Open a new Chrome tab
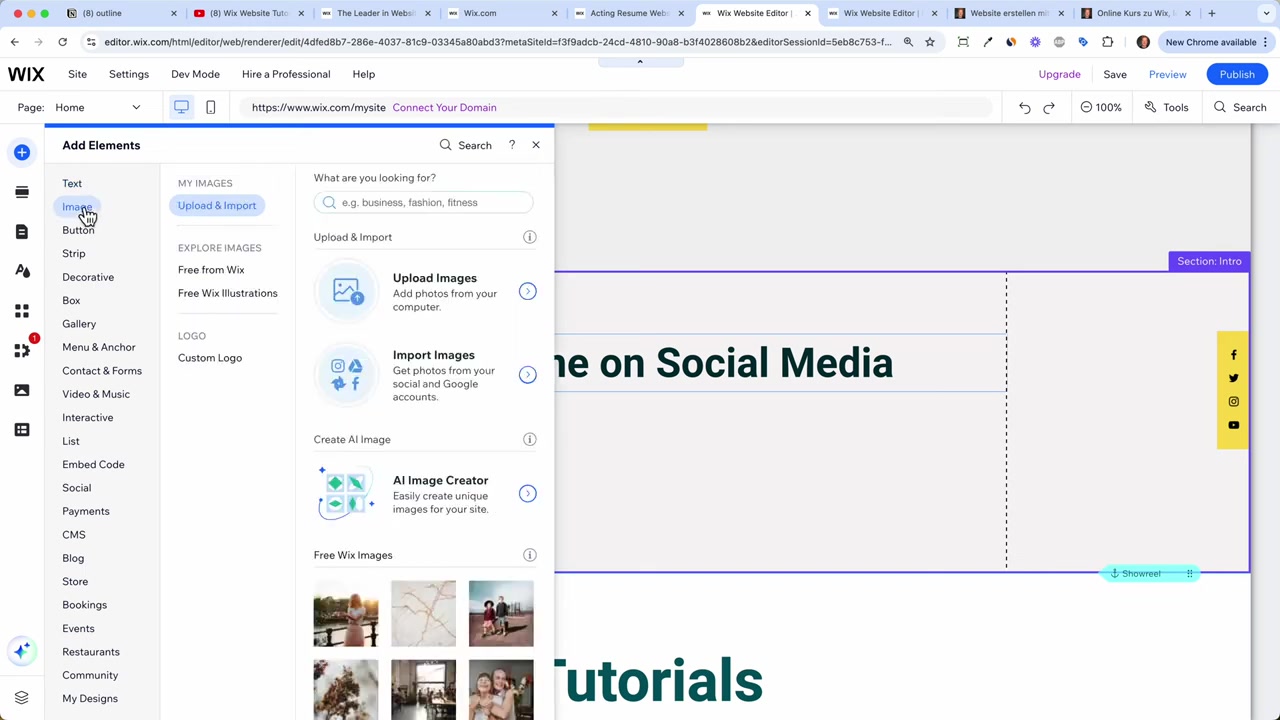Image resolution: width=1280 pixels, height=720 pixels. (x=1211, y=13)
